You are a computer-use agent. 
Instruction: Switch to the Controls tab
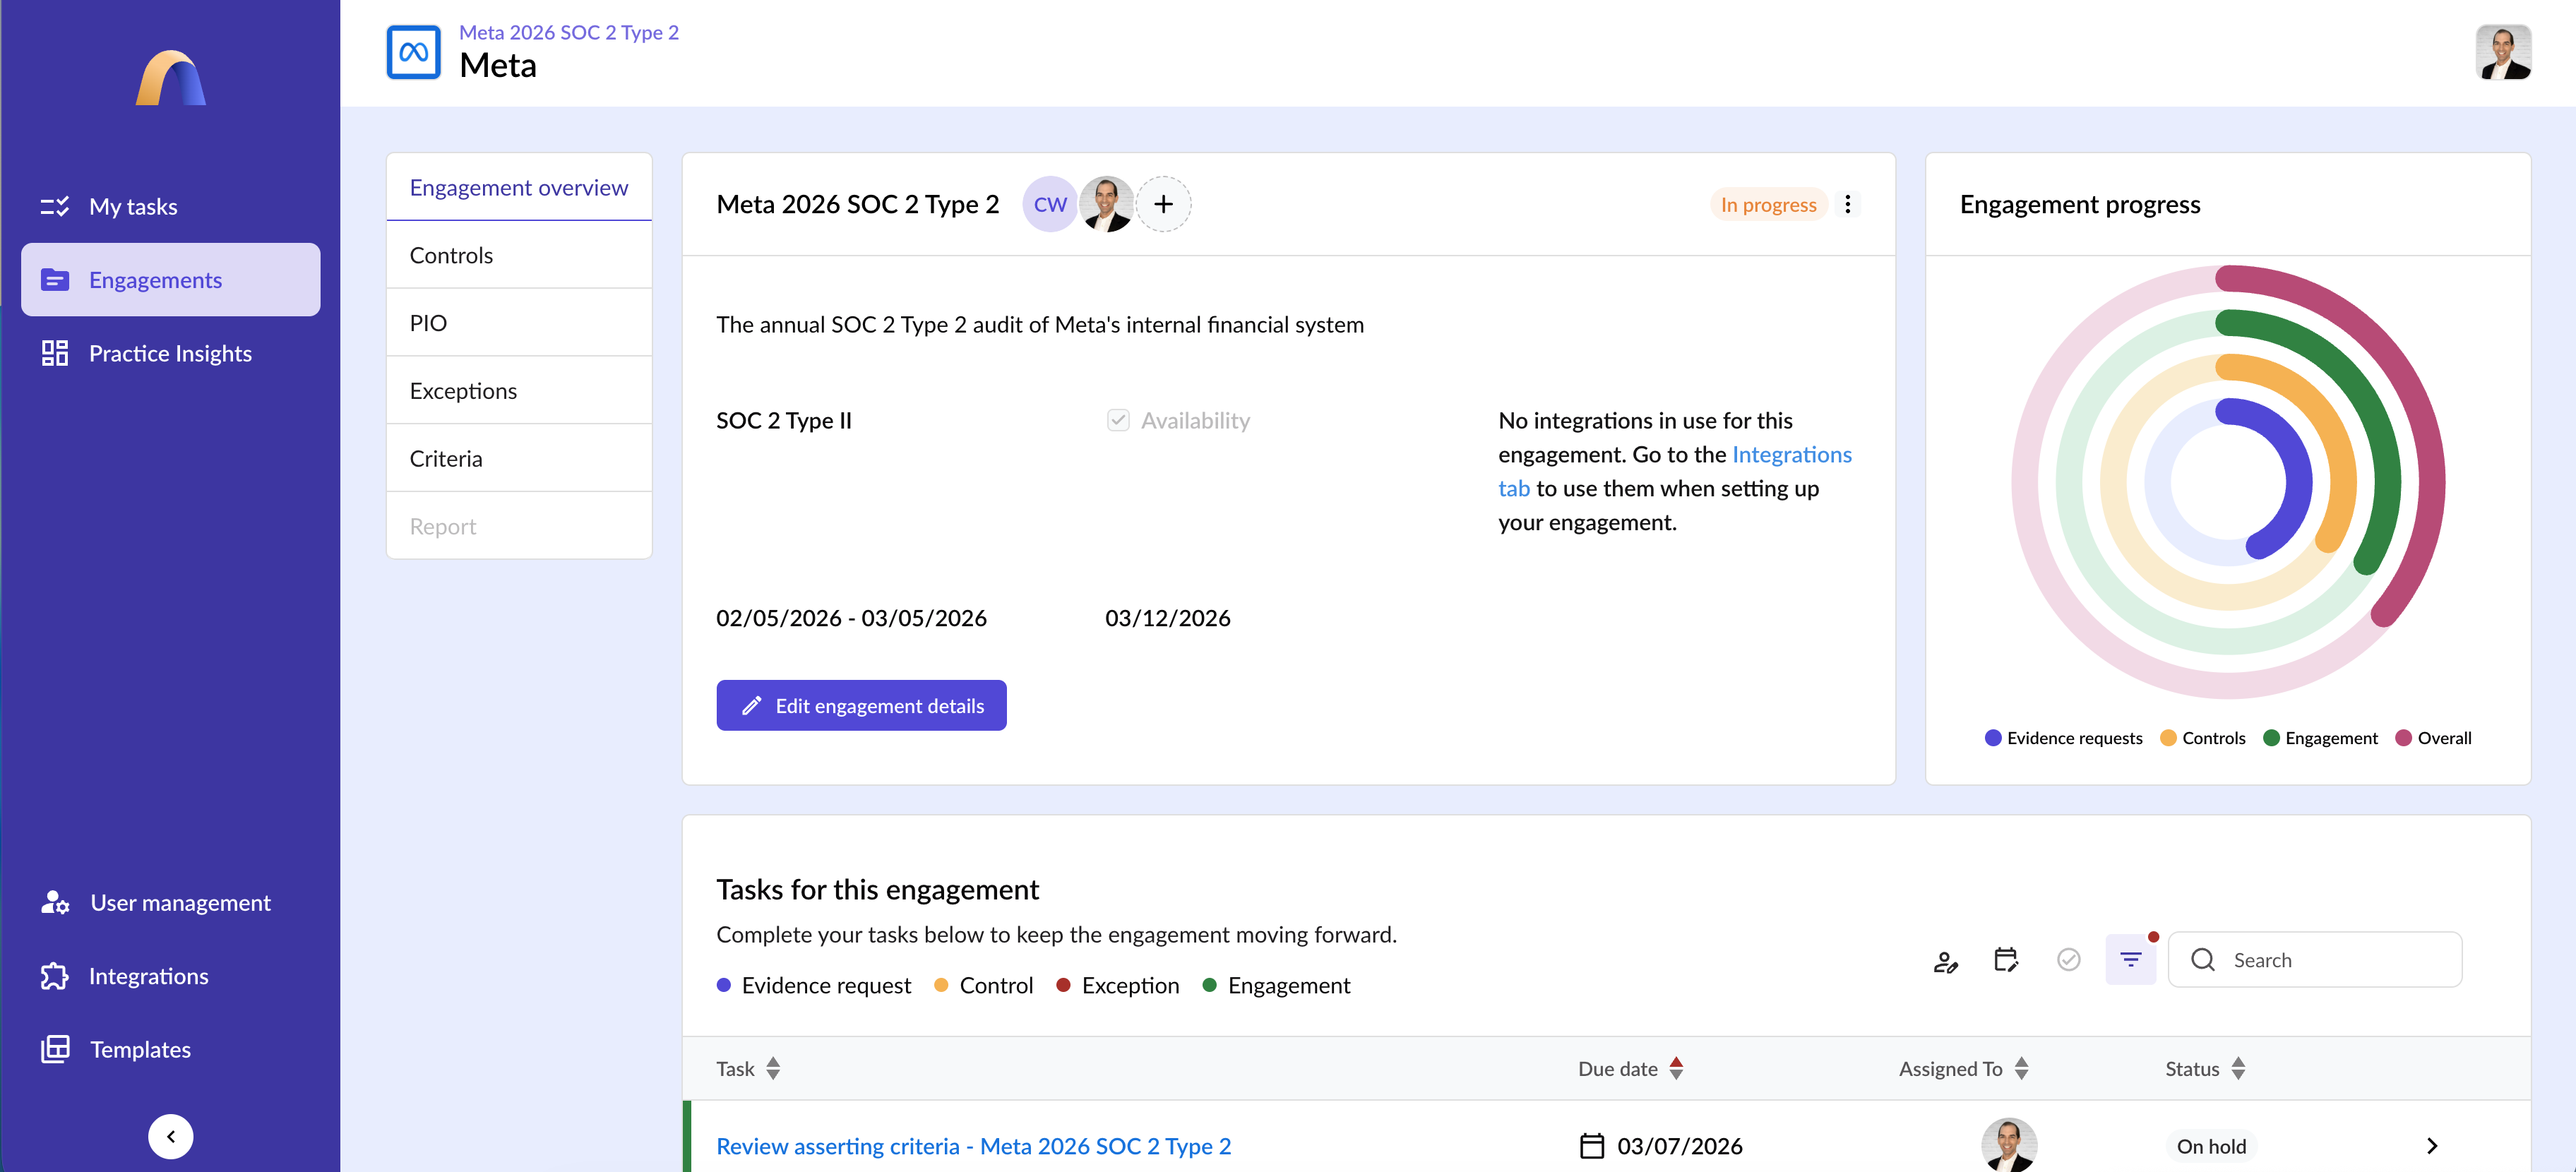[451, 256]
